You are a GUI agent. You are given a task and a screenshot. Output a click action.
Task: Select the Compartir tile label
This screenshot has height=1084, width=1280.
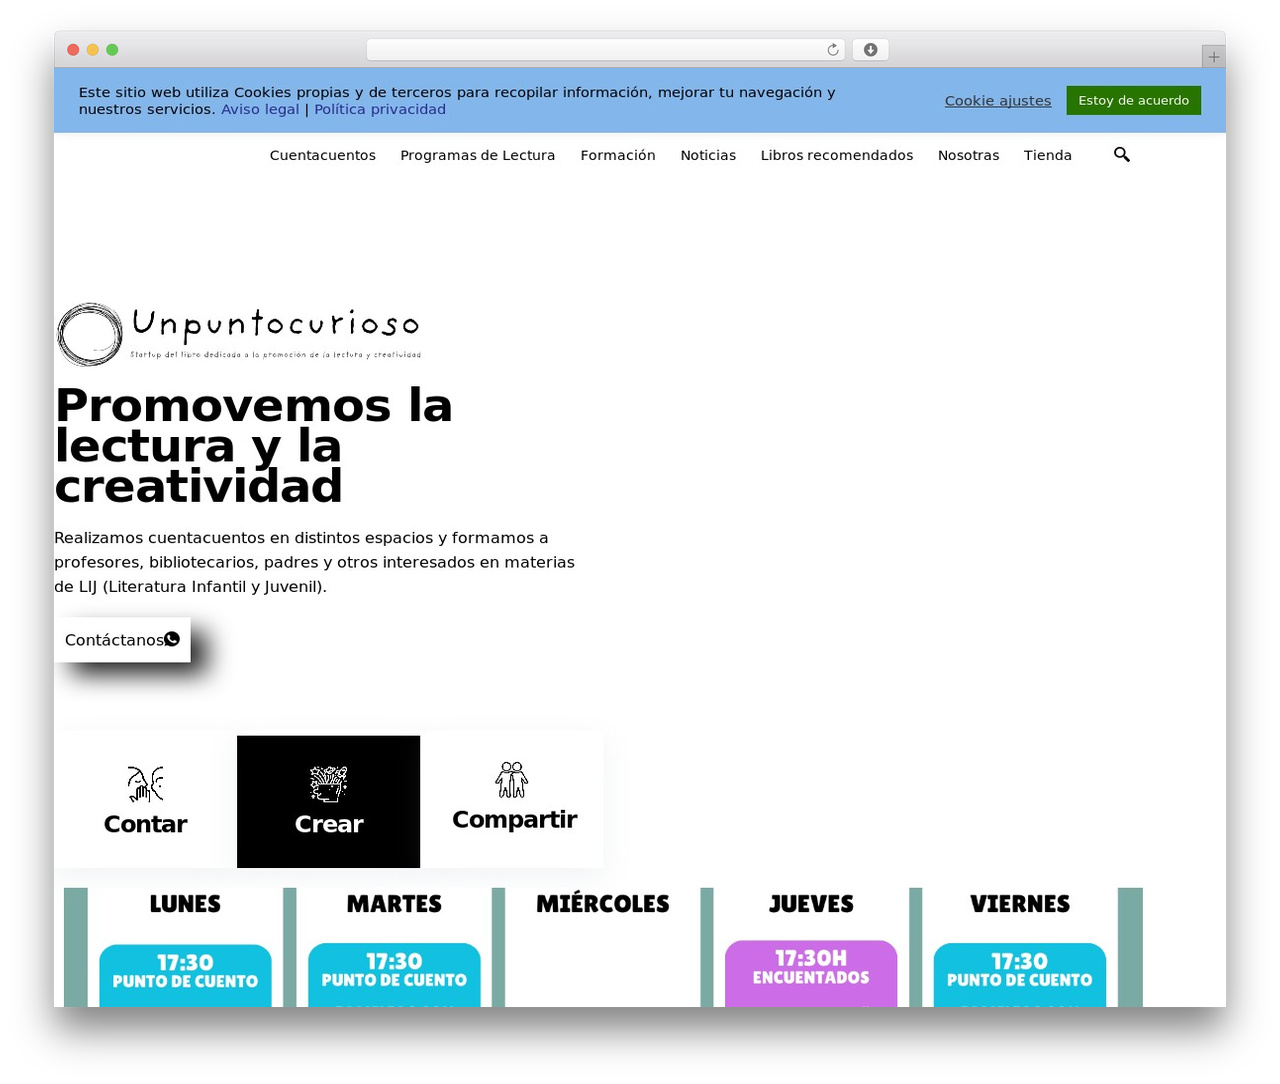515,819
